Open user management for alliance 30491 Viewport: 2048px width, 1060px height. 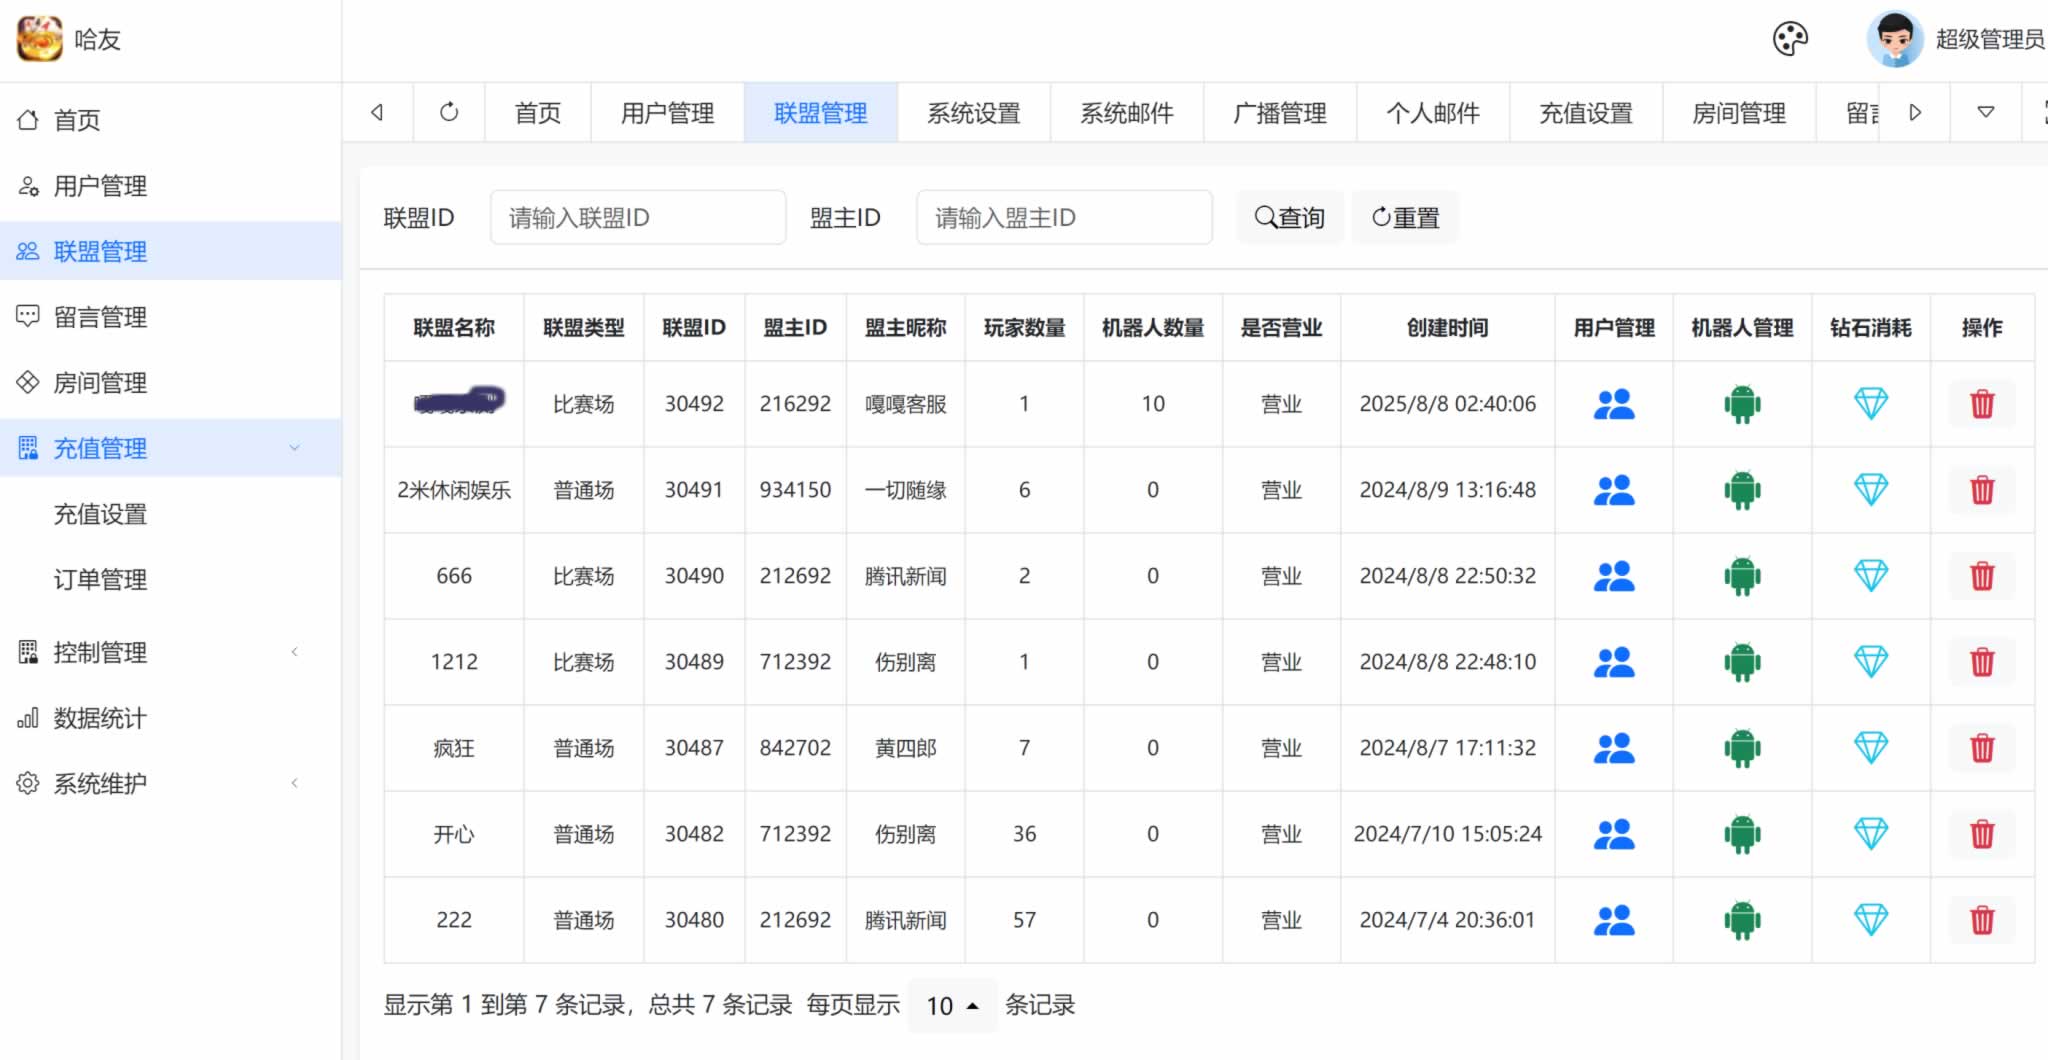(1613, 490)
